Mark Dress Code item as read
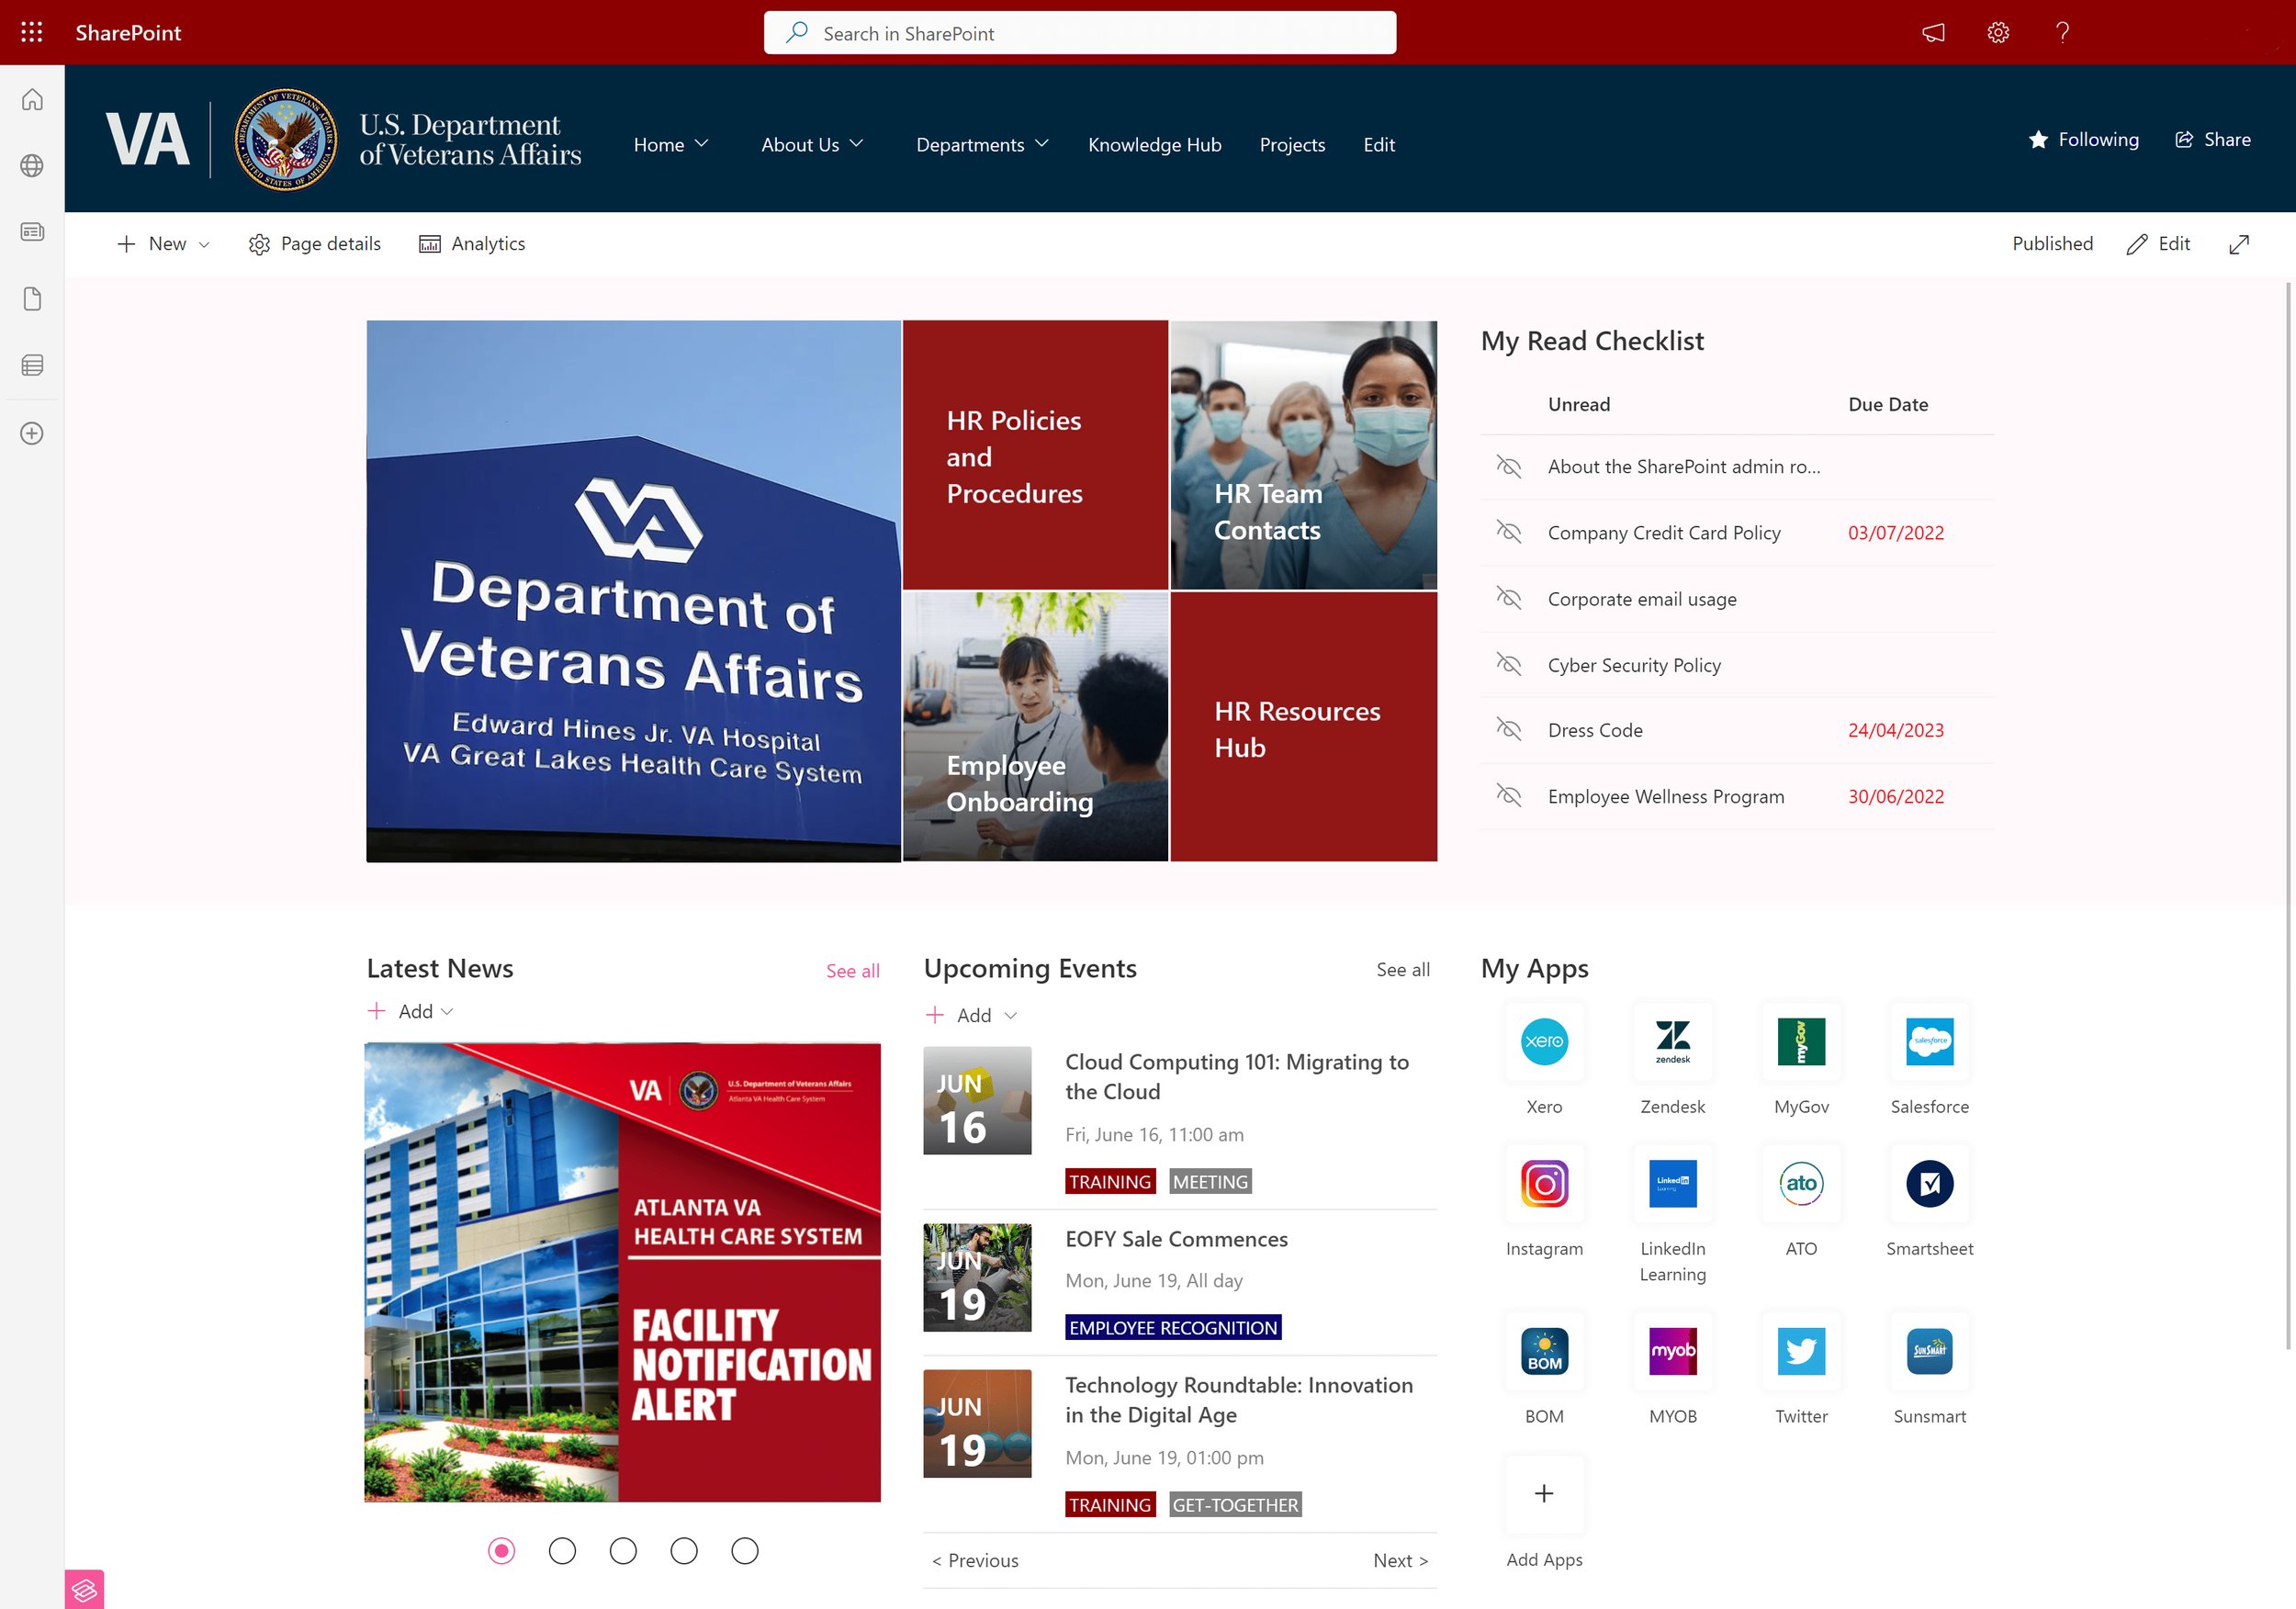 1508,730
